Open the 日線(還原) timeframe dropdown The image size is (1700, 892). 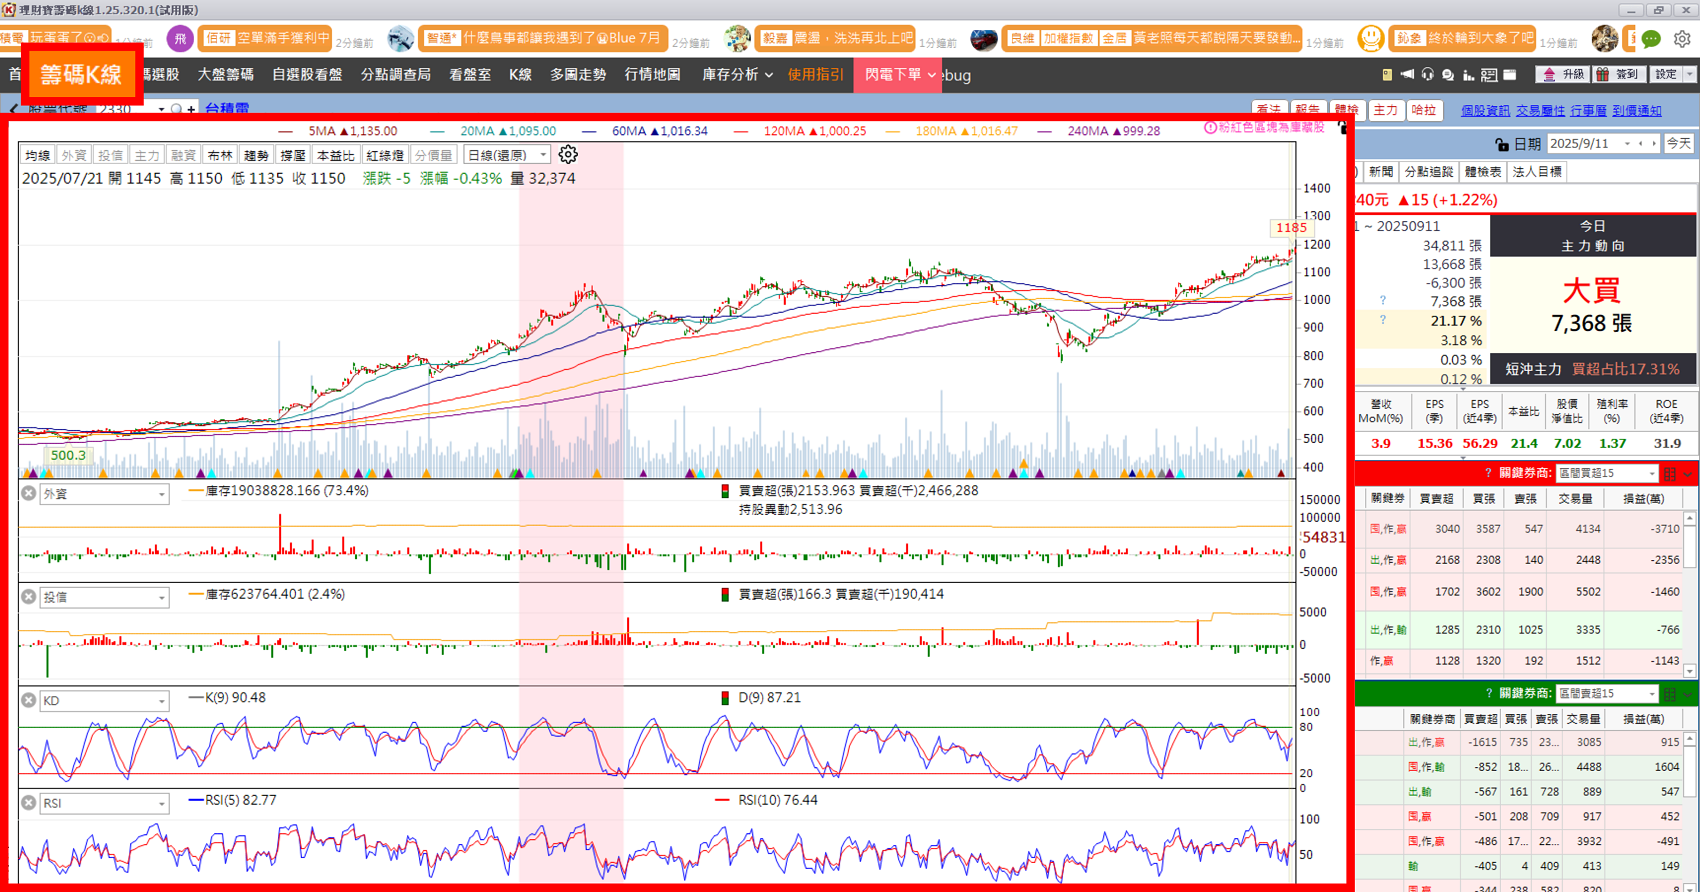tap(508, 155)
